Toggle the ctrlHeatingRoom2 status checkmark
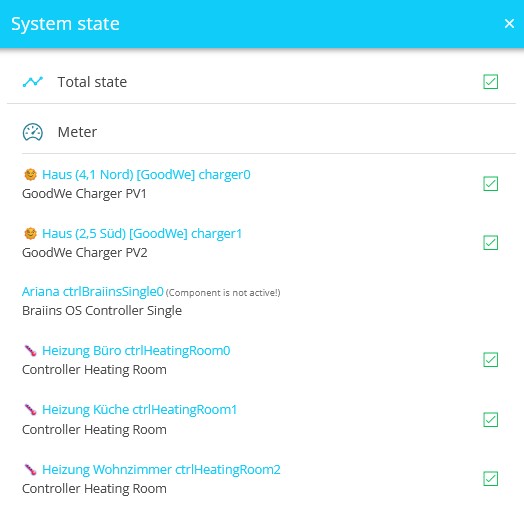The height and width of the screenshot is (510, 524). (491, 479)
